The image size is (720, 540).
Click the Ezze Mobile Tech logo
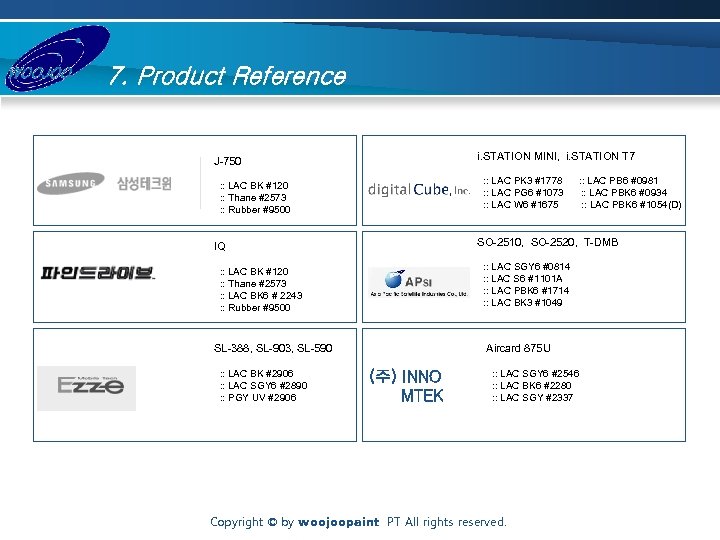[x=86, y=388]
